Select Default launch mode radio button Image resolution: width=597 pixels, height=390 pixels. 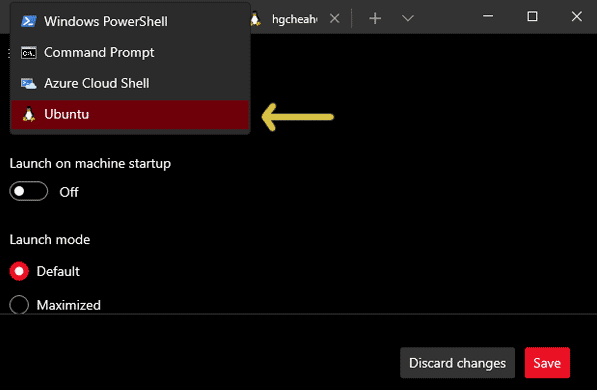(19, 271)
